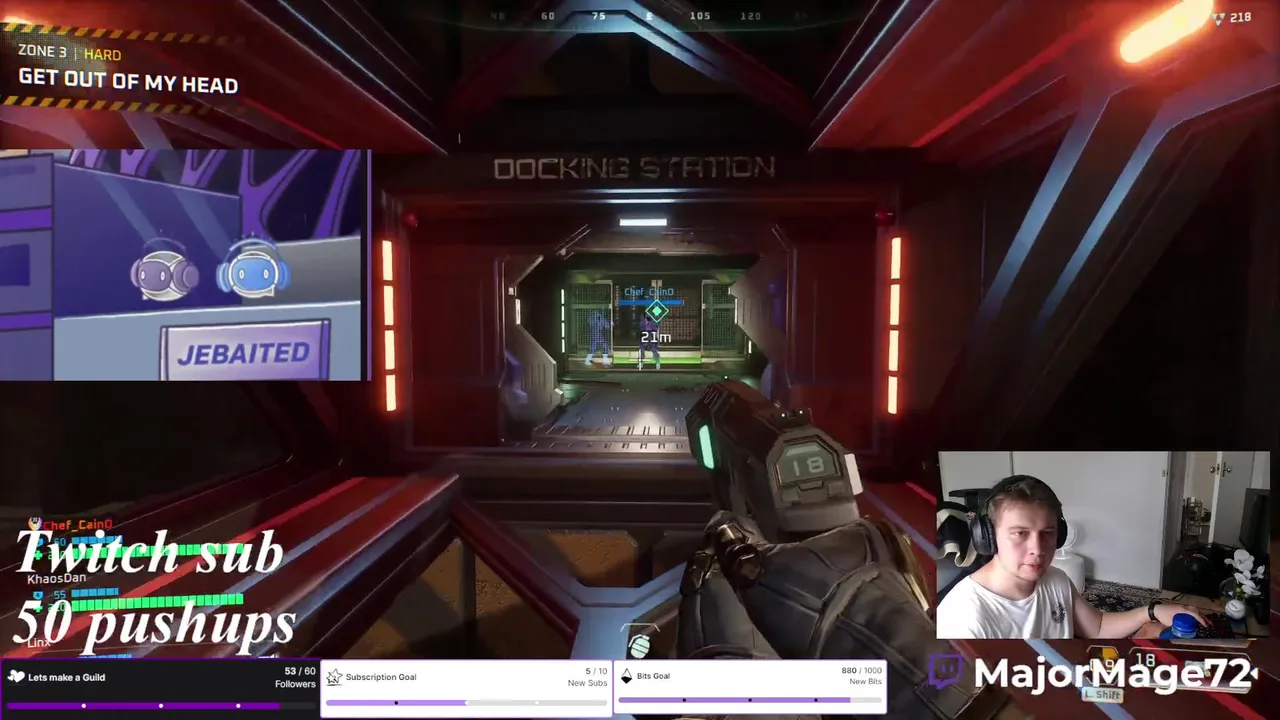Click the '21m' distance readout
This screenshot has width=1280, height=720.
[656, 337]
